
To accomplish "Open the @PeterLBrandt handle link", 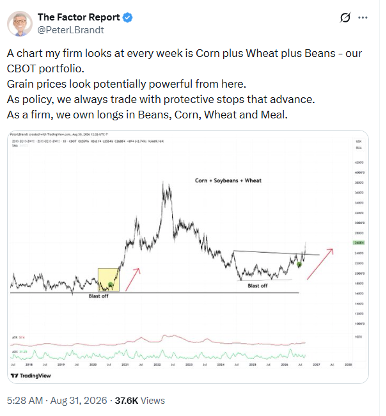I will (71, 30).
